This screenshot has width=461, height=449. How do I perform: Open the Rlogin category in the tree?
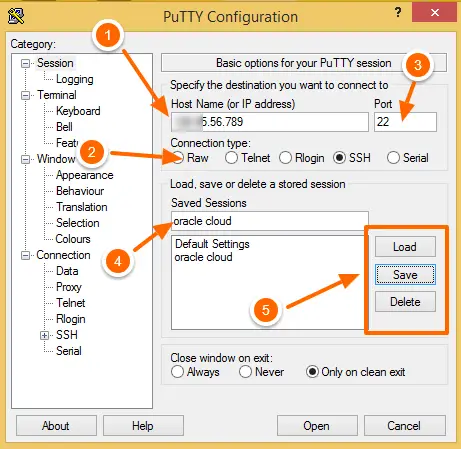coord(71,319)
